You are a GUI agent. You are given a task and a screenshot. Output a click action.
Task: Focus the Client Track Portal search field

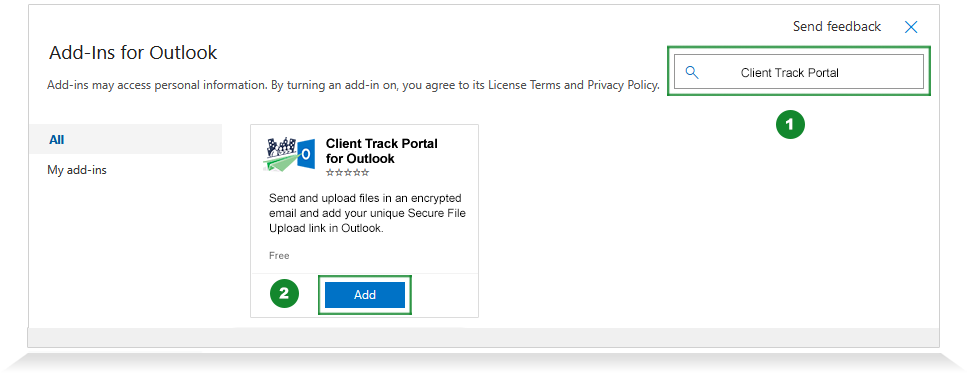coord(799,73)
